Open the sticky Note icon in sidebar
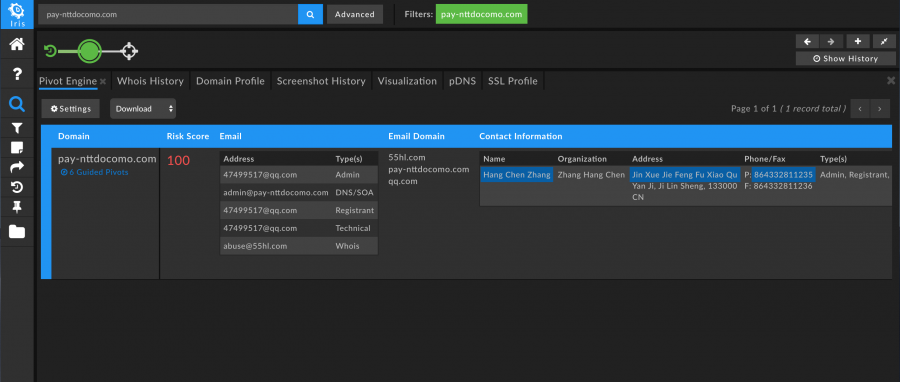 coord(17,148)
